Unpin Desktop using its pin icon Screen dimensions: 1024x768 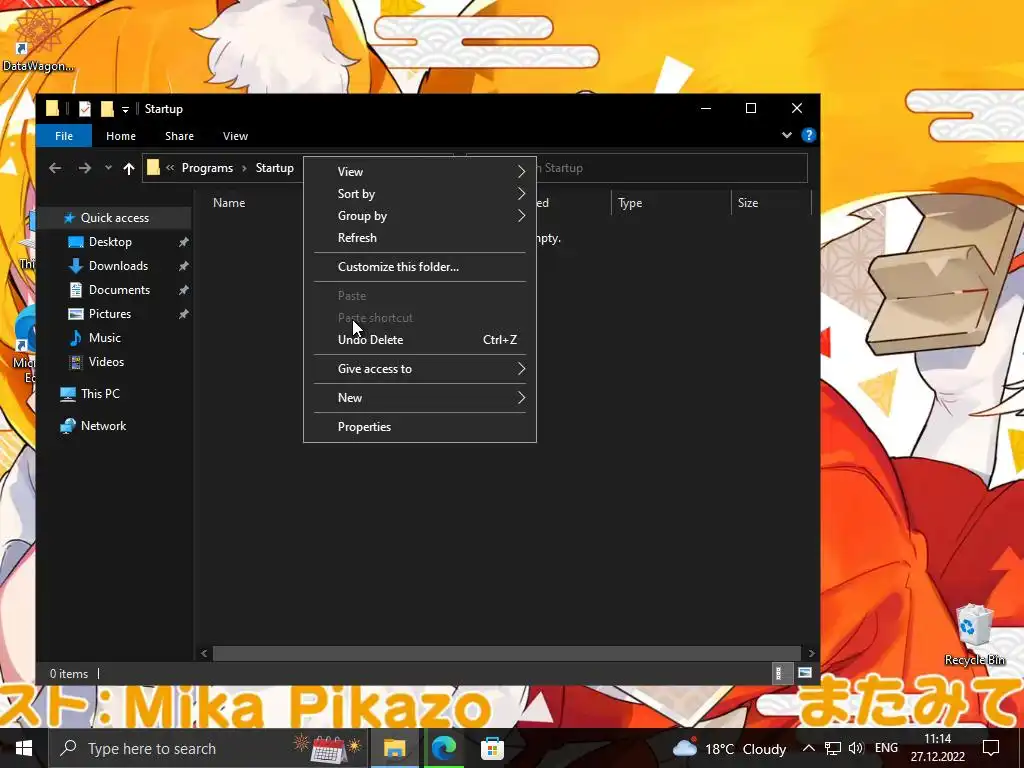(x=184, y=242)
